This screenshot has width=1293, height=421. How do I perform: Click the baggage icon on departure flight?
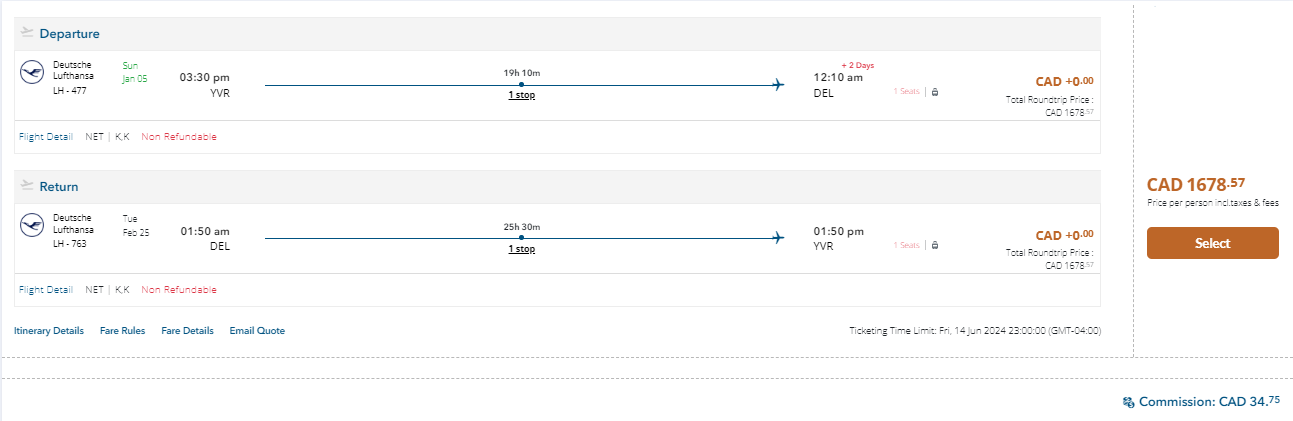(x=935, y=92)
